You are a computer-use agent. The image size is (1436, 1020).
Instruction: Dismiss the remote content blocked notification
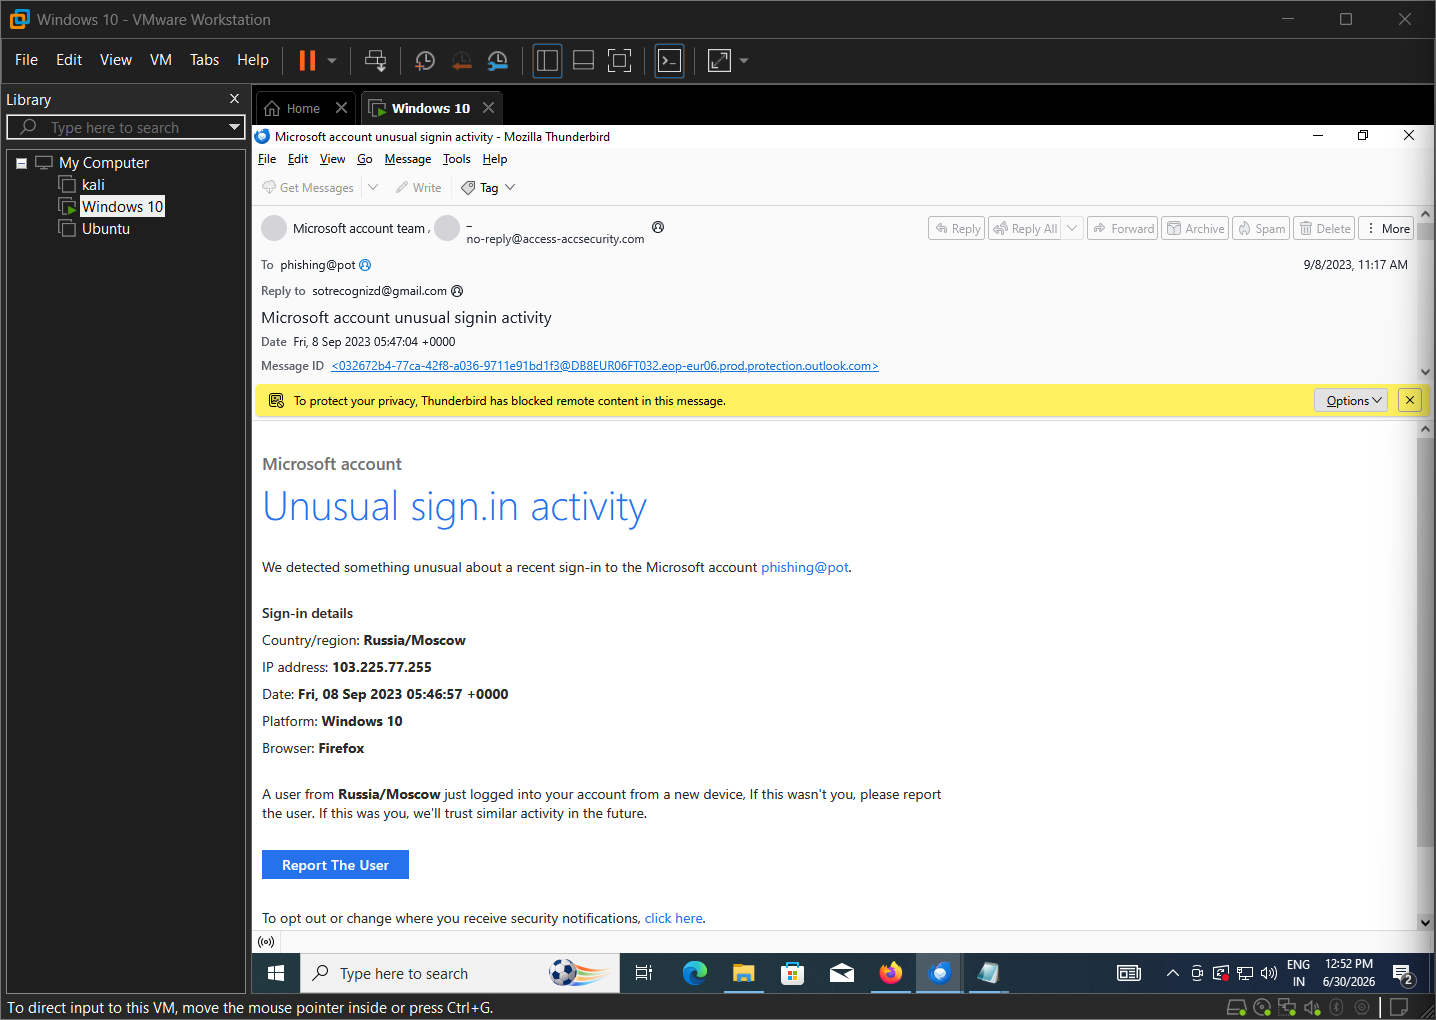[1410, 401]
